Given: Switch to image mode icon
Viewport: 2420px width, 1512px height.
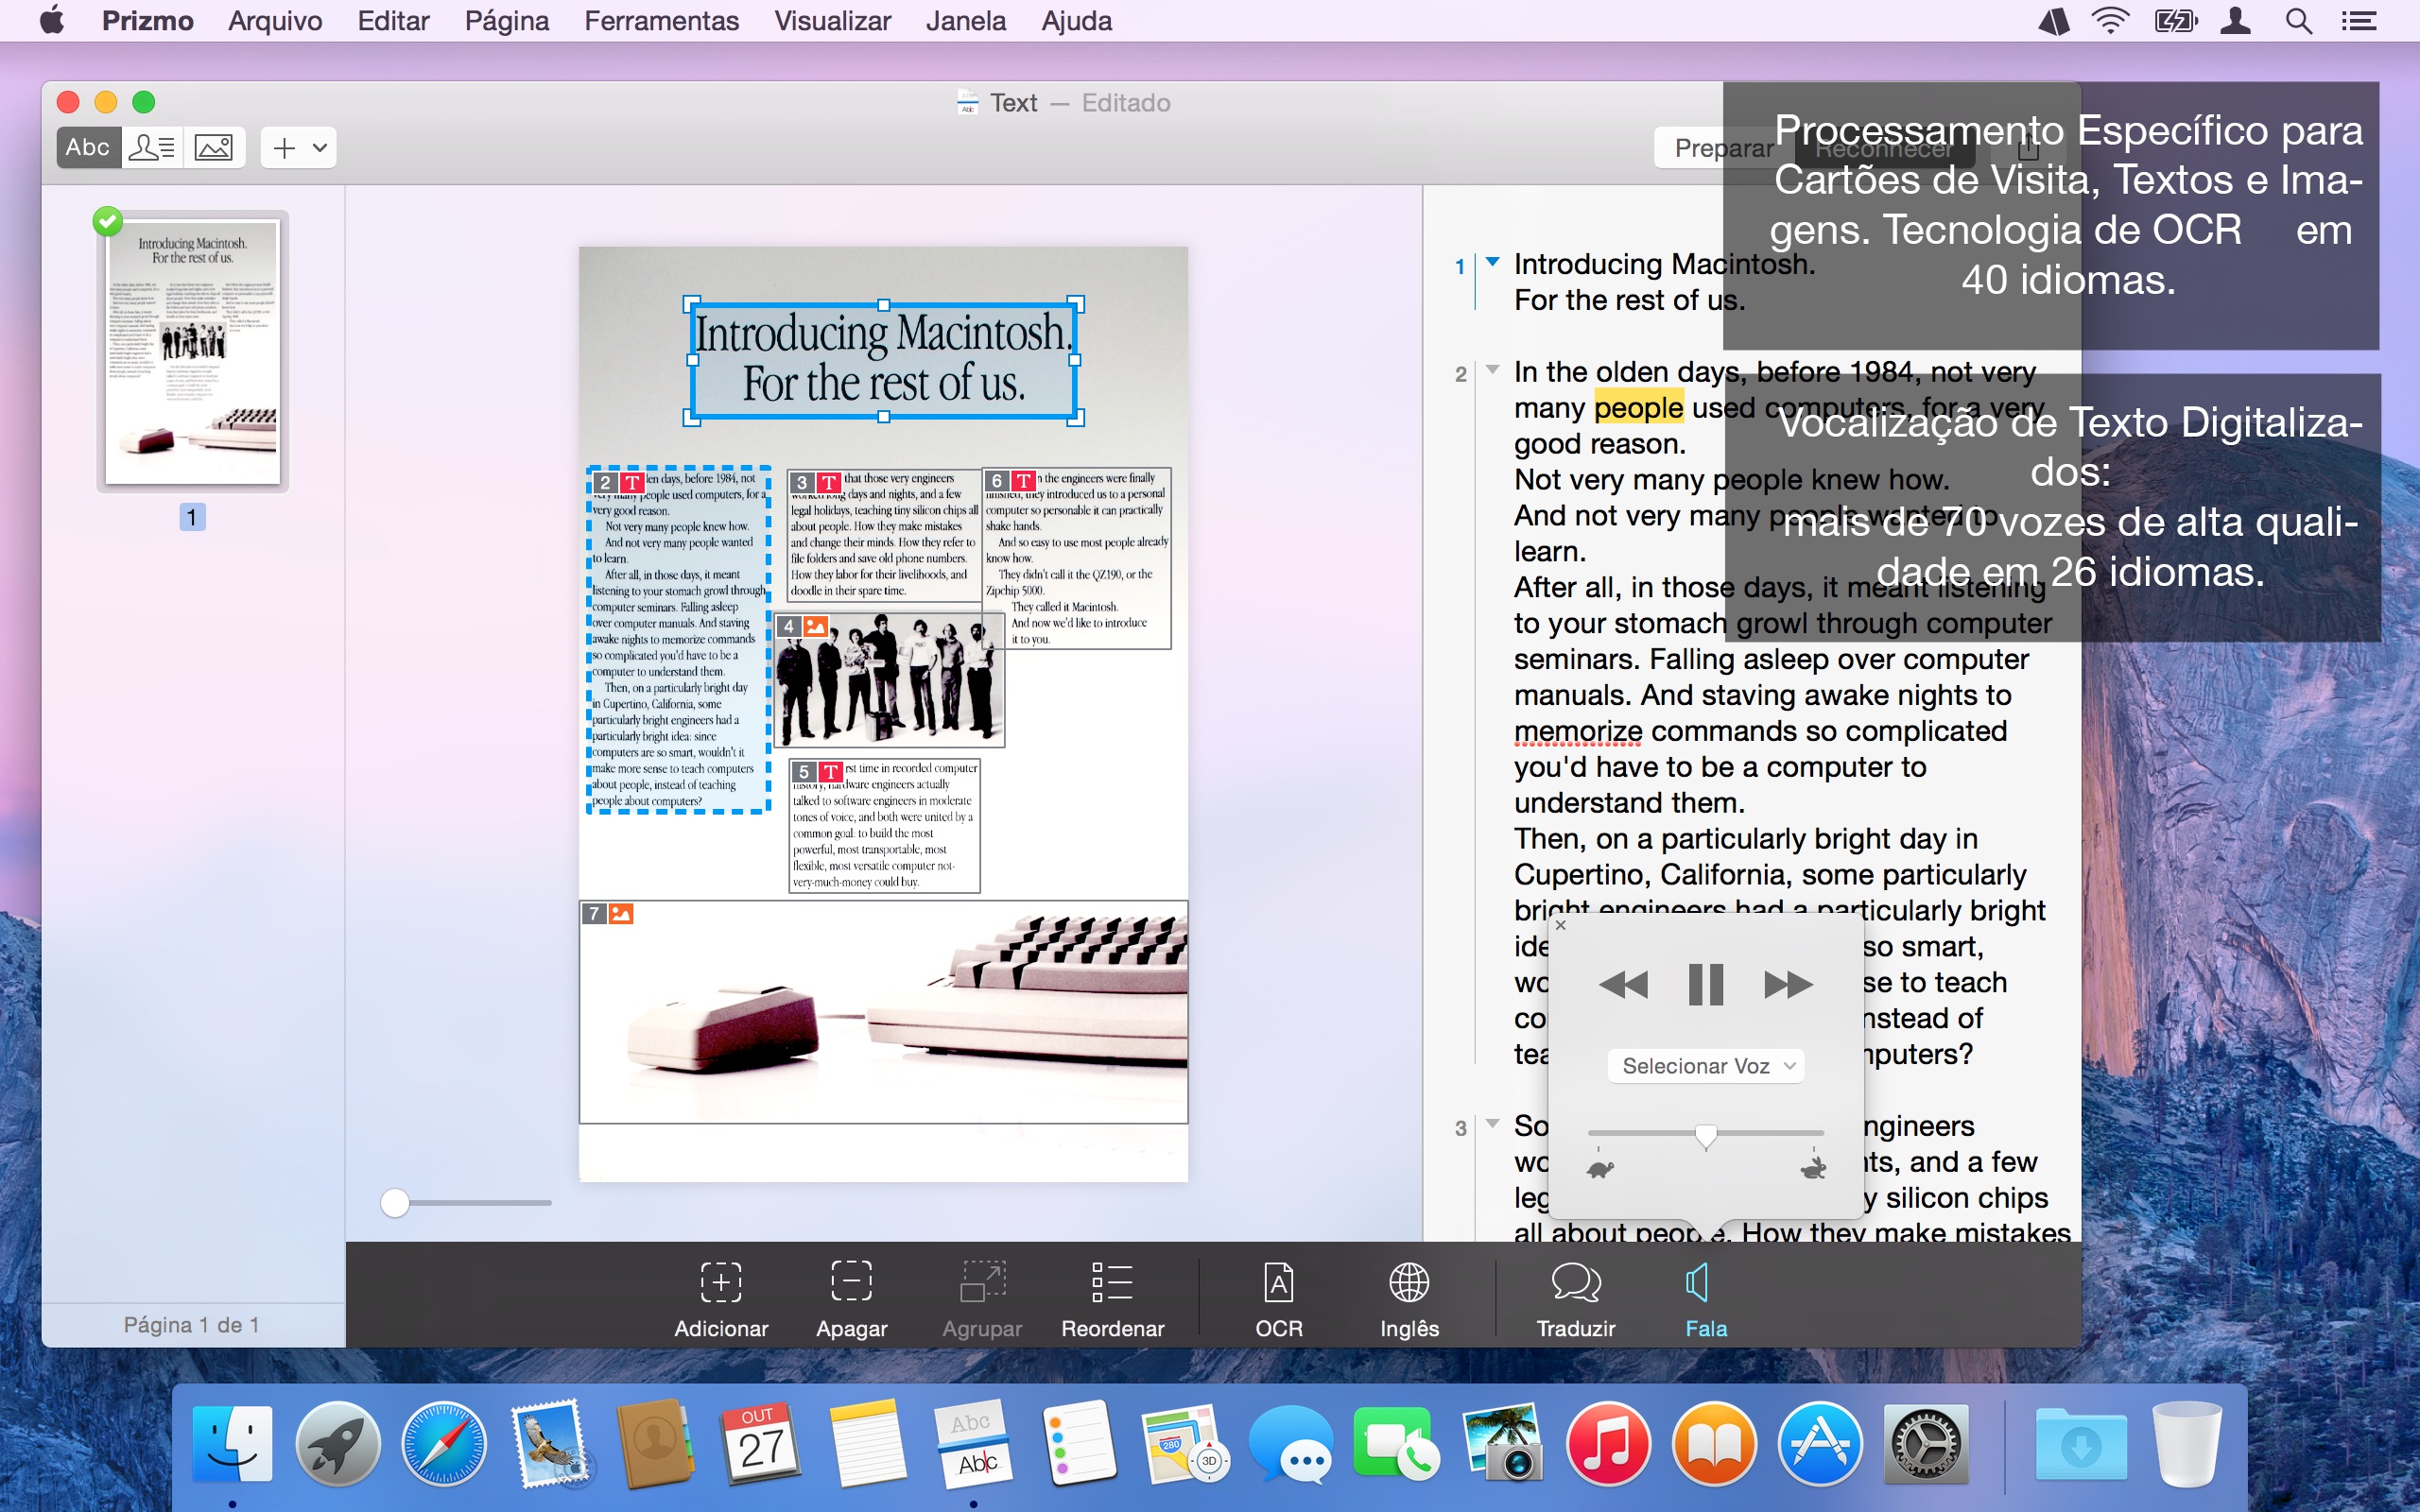Looking at the screenshot, I should click(214, 148).
